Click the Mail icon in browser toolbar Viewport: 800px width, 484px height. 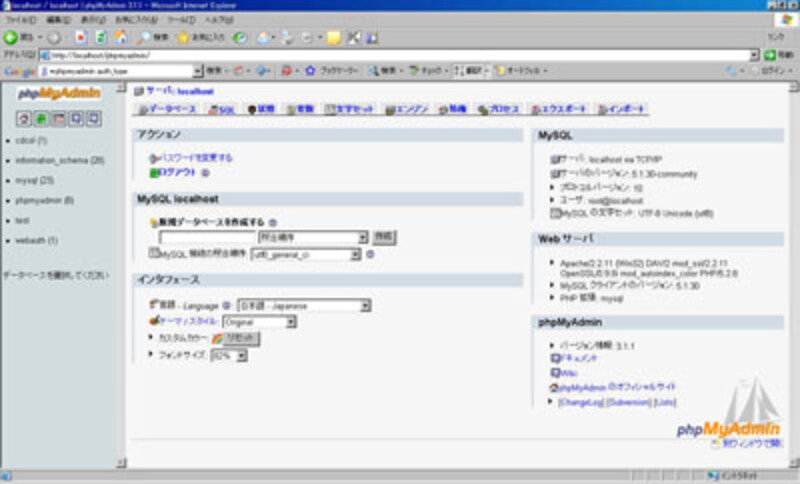coord(264,38)
